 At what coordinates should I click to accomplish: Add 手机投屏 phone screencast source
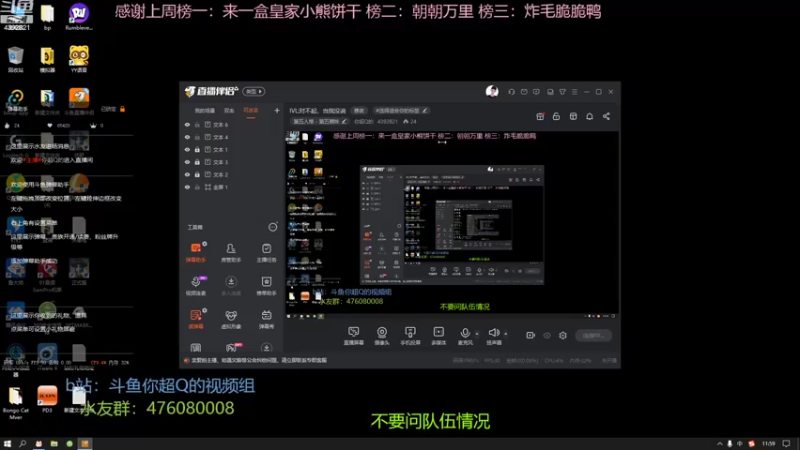pos(410,336)
